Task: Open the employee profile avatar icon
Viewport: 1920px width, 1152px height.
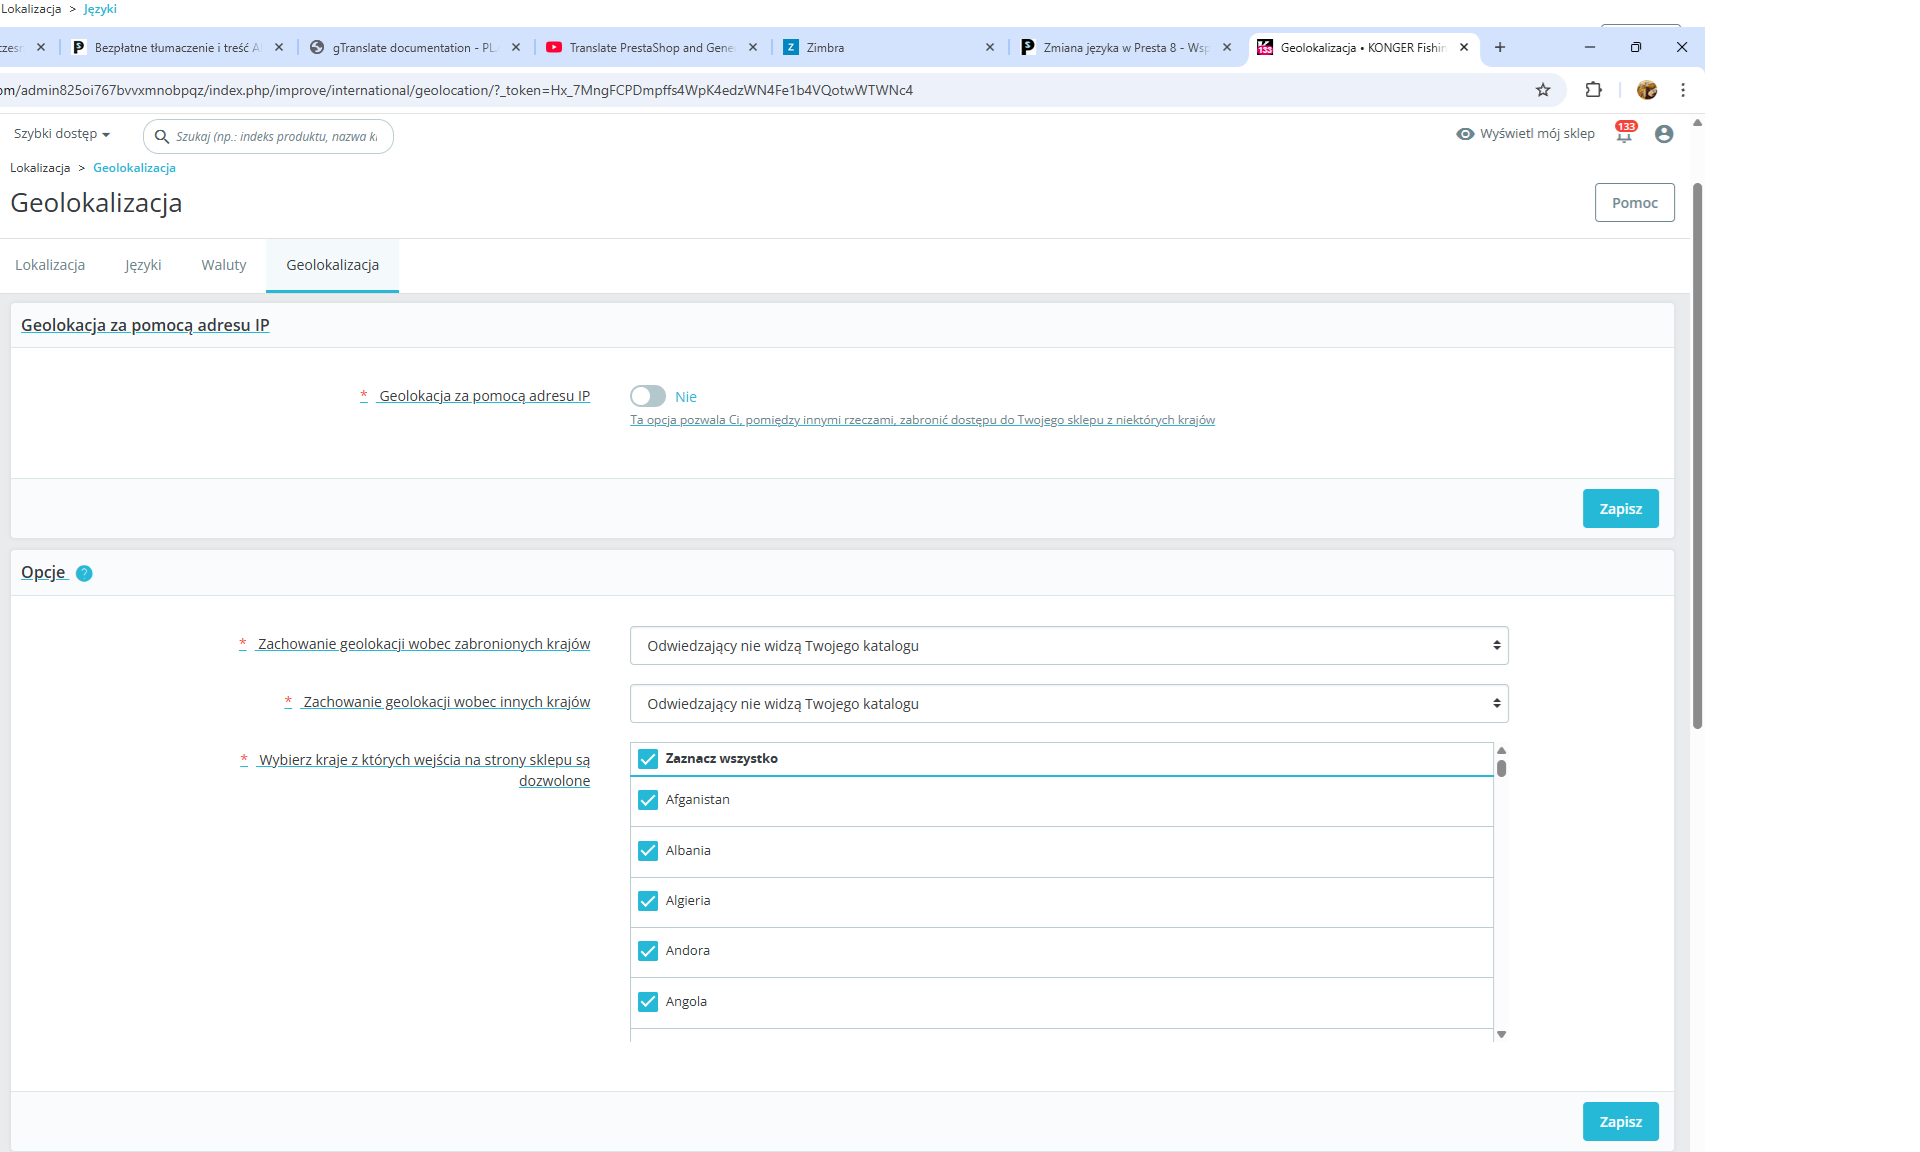Action: [x=1664, y=134]
